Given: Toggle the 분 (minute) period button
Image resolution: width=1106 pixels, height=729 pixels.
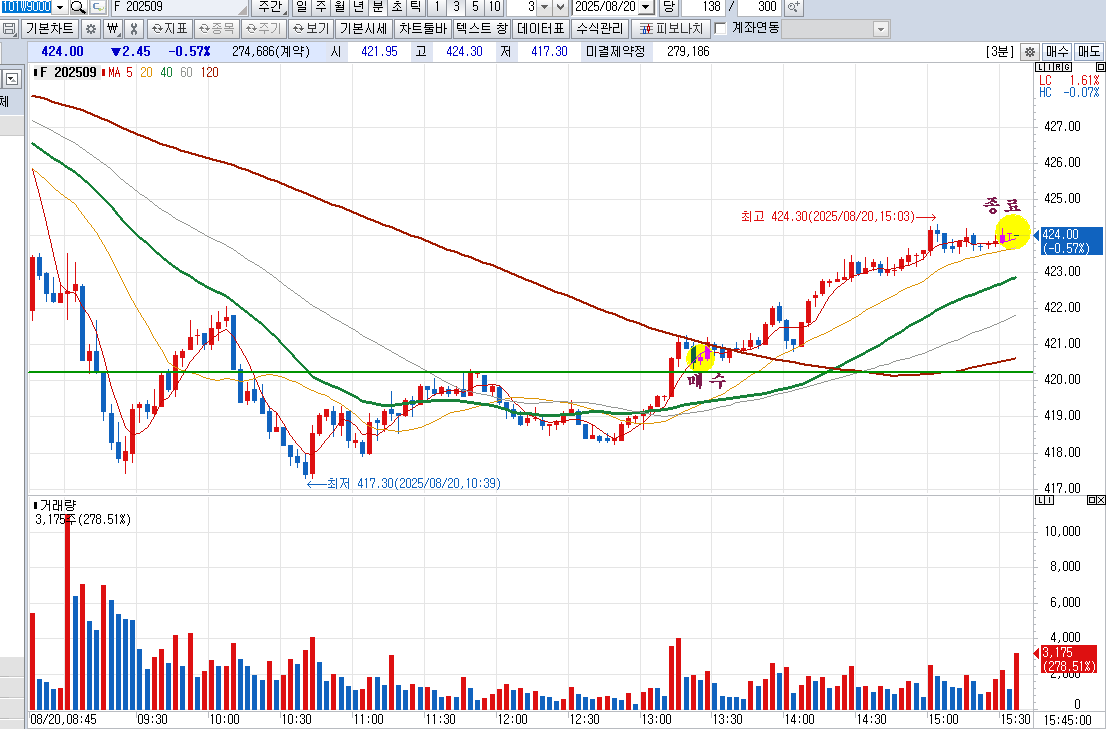Looking at the screenshot, I should (377, 7).
